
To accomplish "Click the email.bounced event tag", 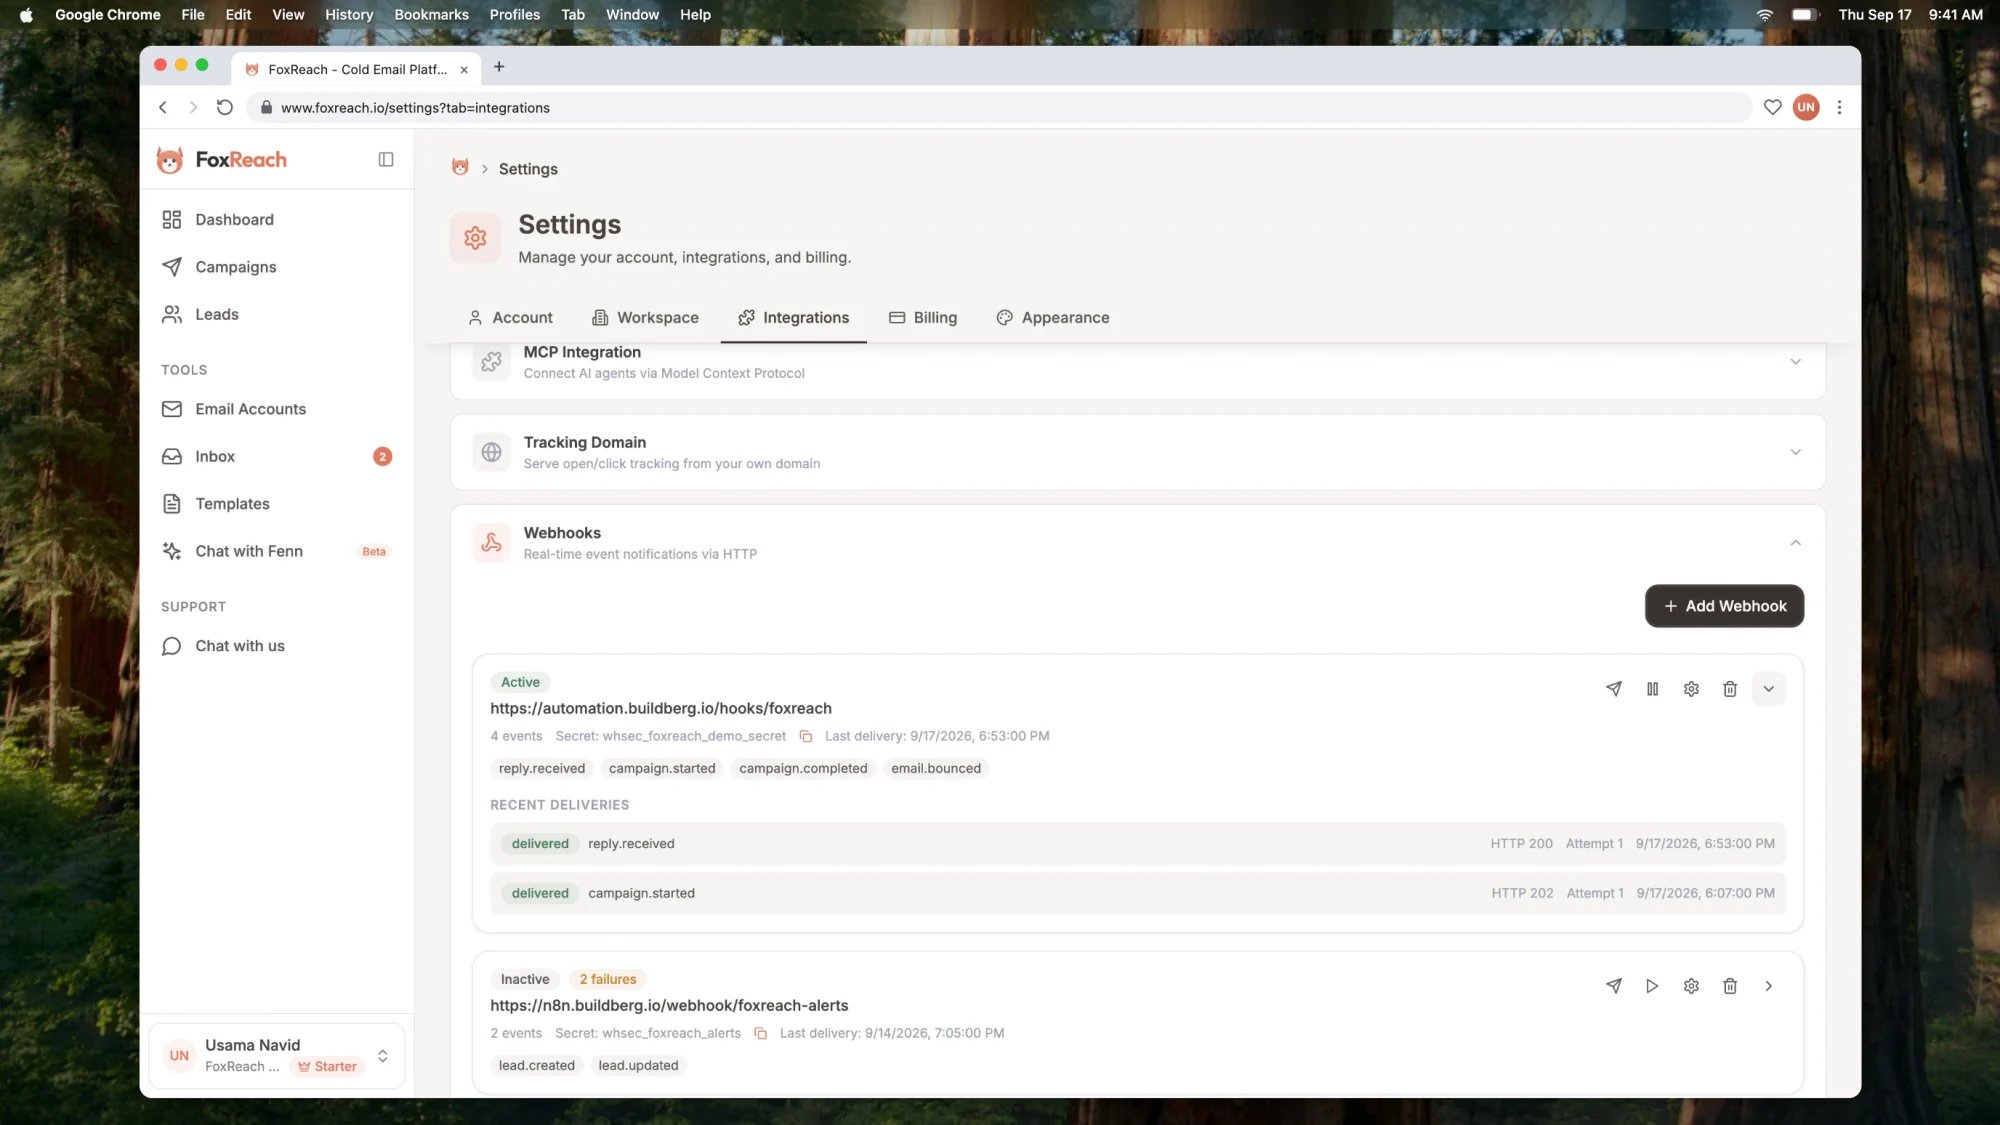I will [x=936, y=768].
